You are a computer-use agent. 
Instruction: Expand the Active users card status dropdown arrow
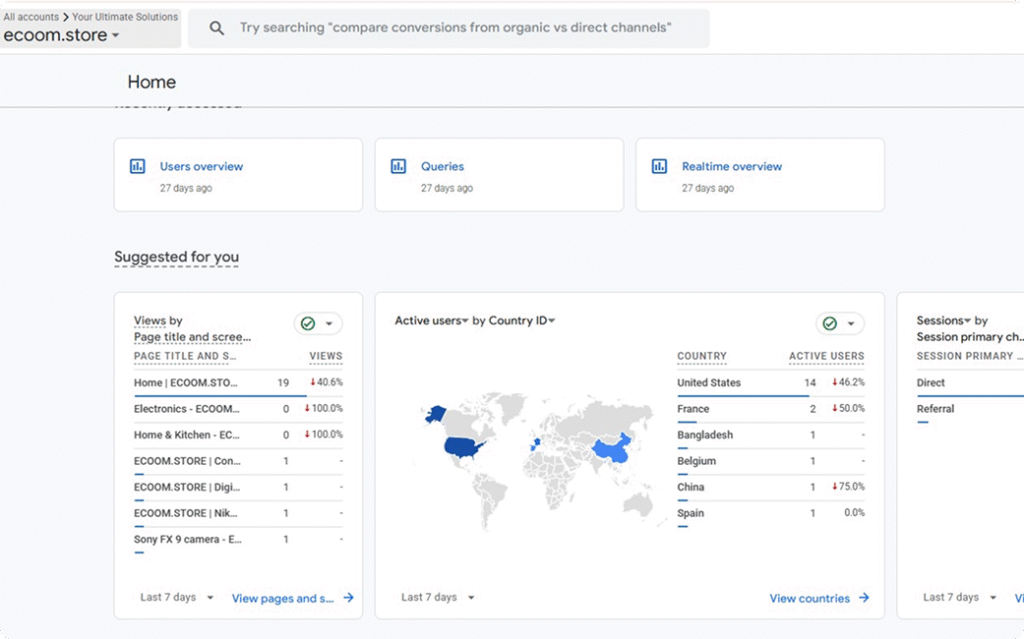[x=851, y=323]
